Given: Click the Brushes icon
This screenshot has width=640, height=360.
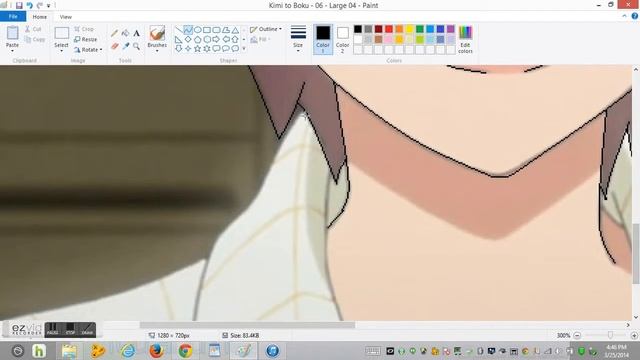Looking at the screenshot, I should tap(157, 33).
